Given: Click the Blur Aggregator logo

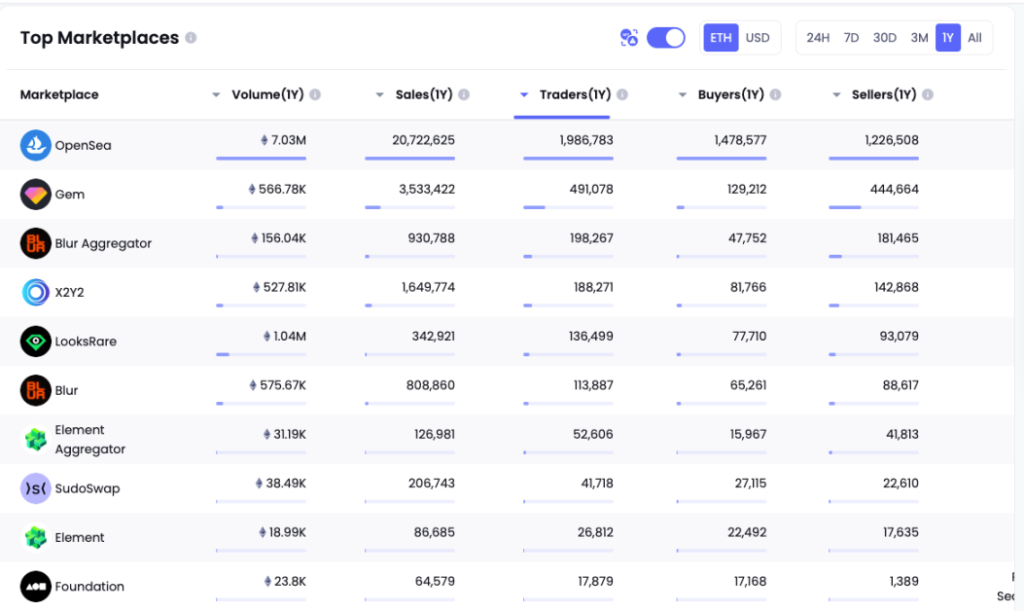Looking at the screenshot, I should pyautogui.click(x=35, y=243).
